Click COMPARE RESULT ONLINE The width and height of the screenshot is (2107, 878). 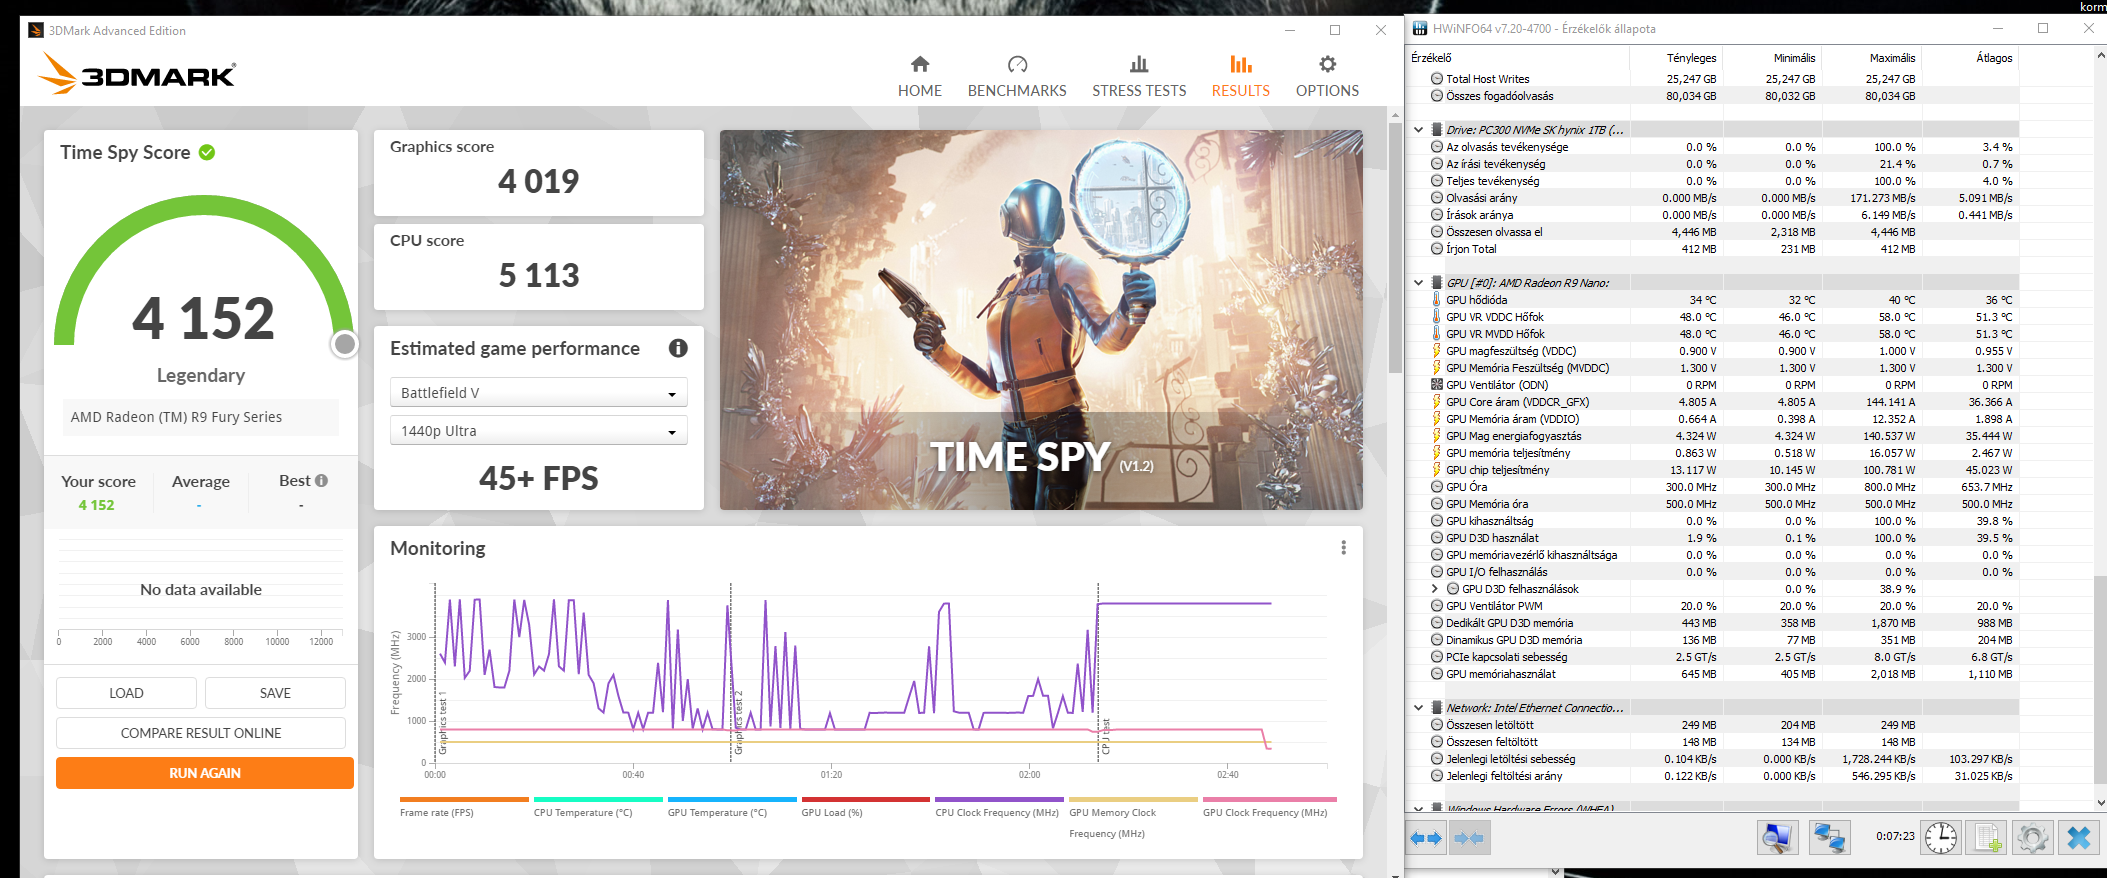(201, 733)
